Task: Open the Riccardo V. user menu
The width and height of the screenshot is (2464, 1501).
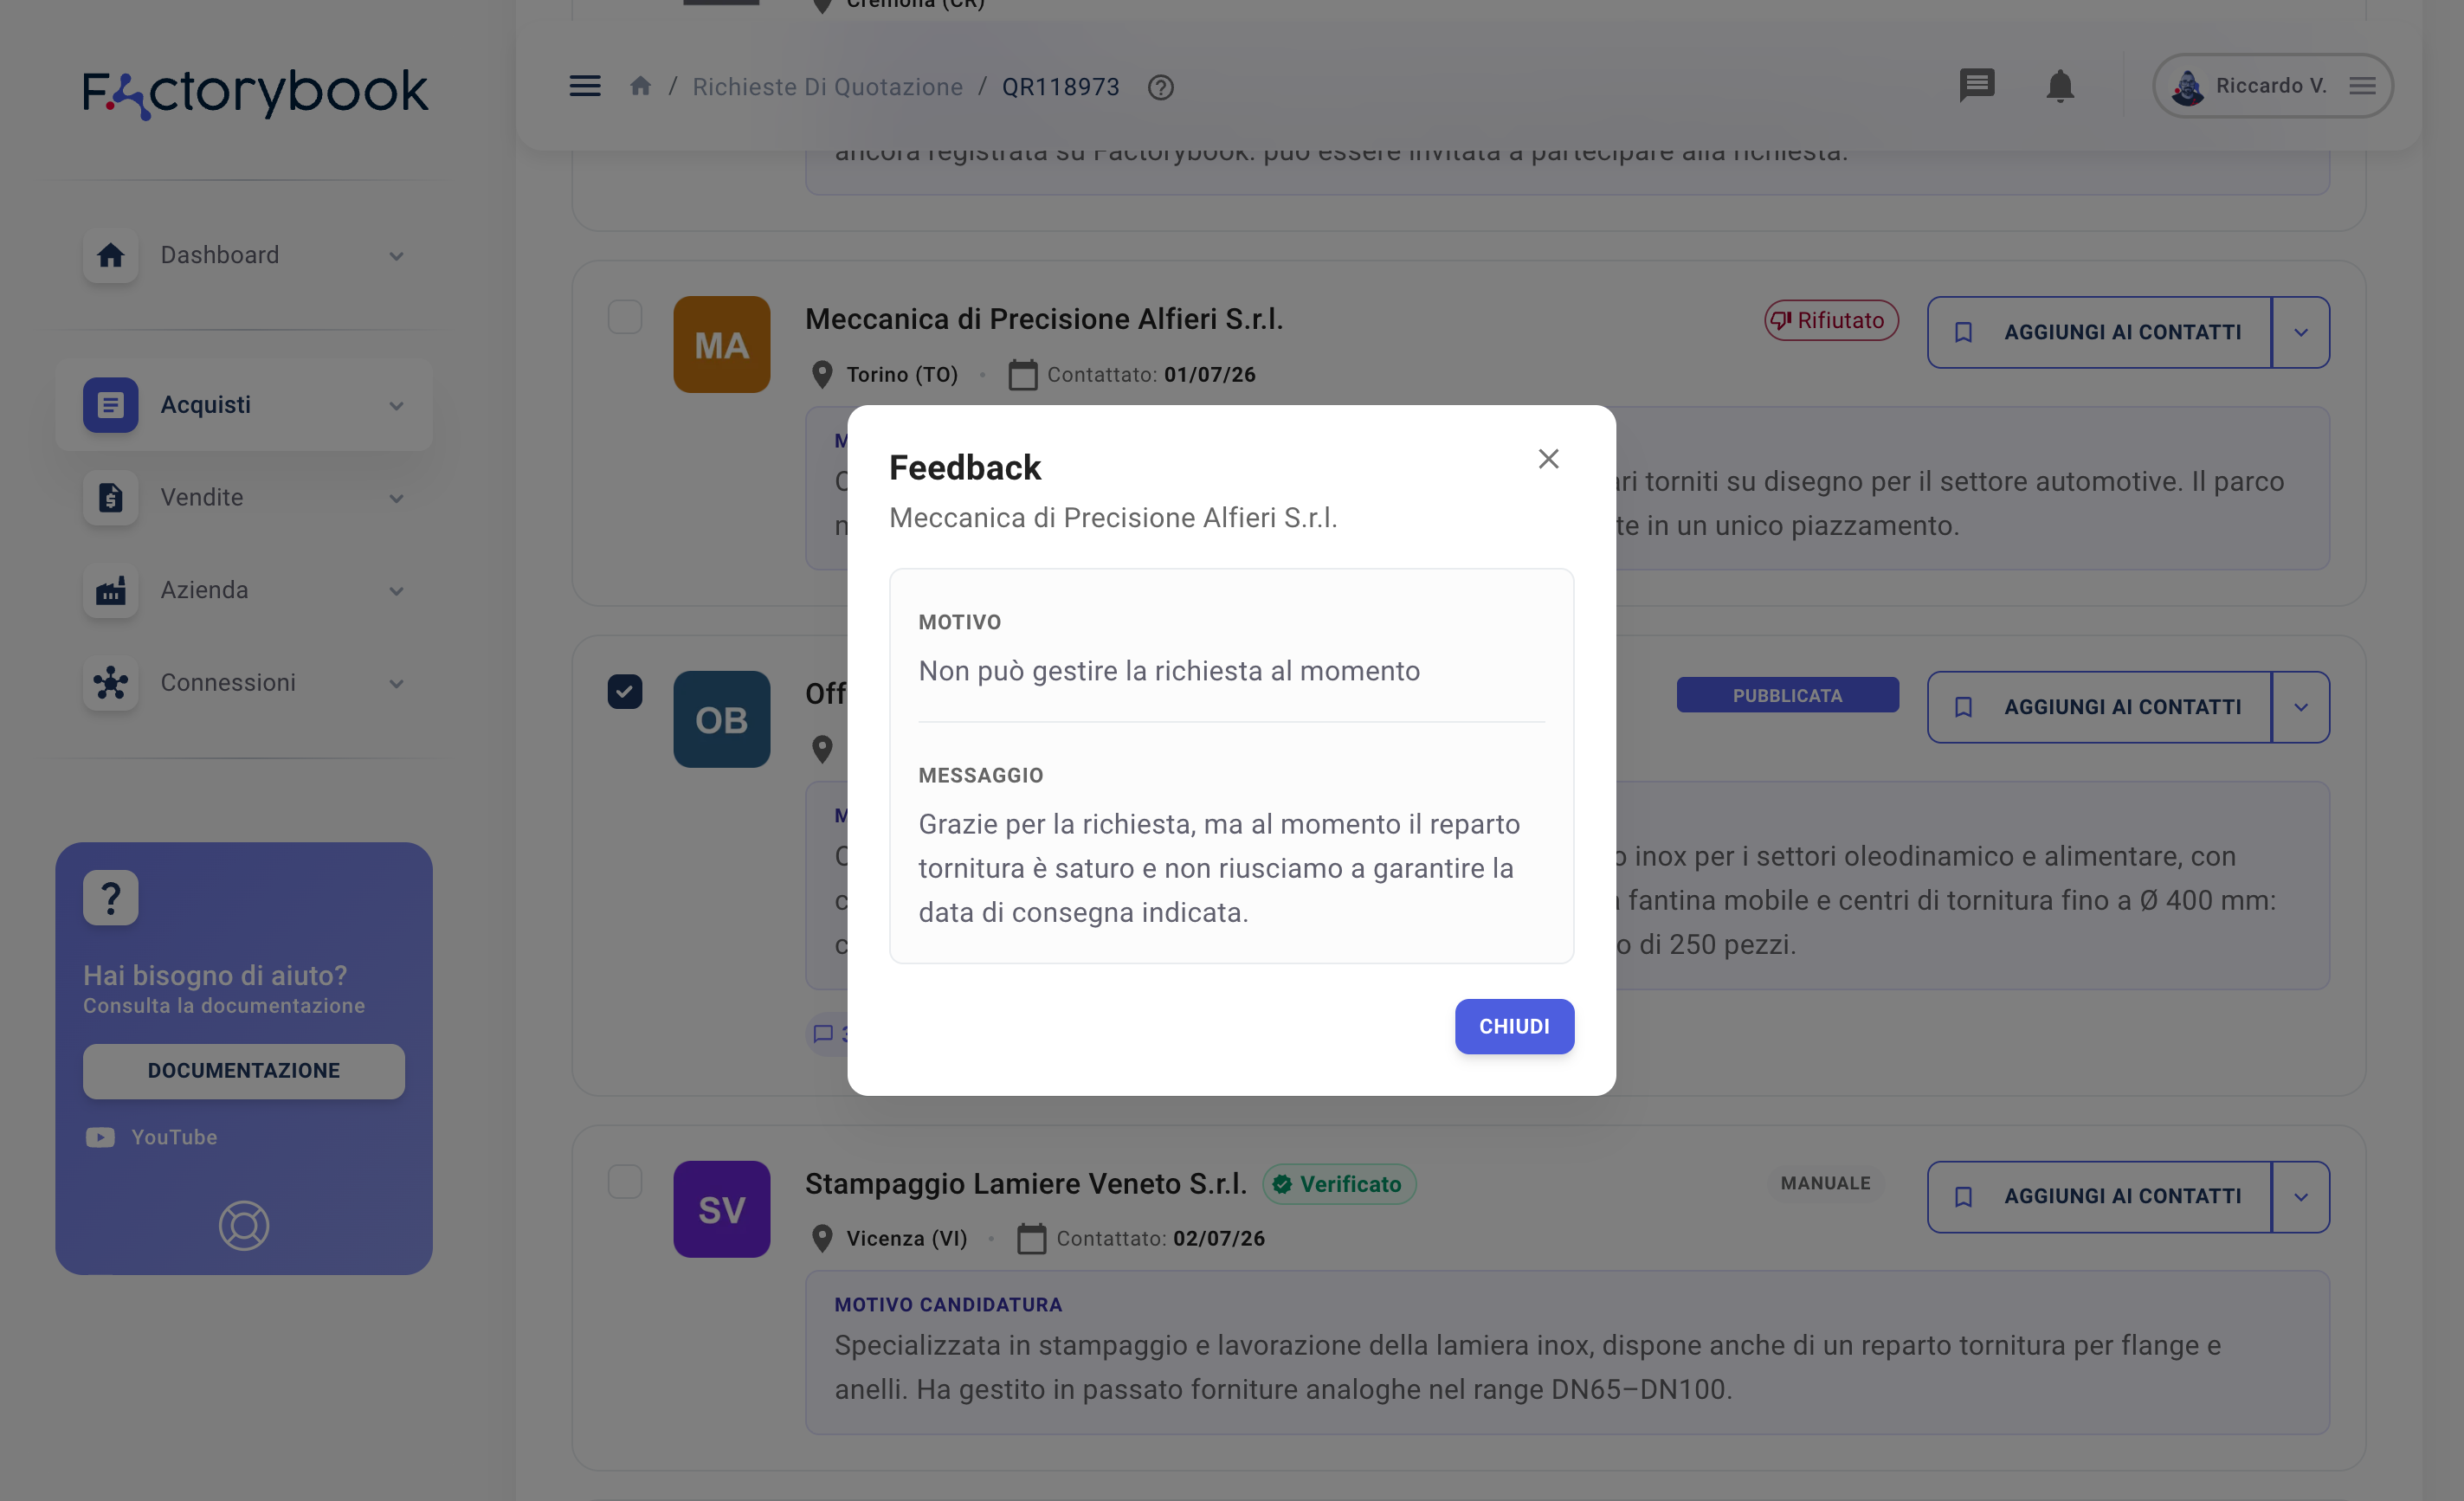Action: click(2272, 86)
